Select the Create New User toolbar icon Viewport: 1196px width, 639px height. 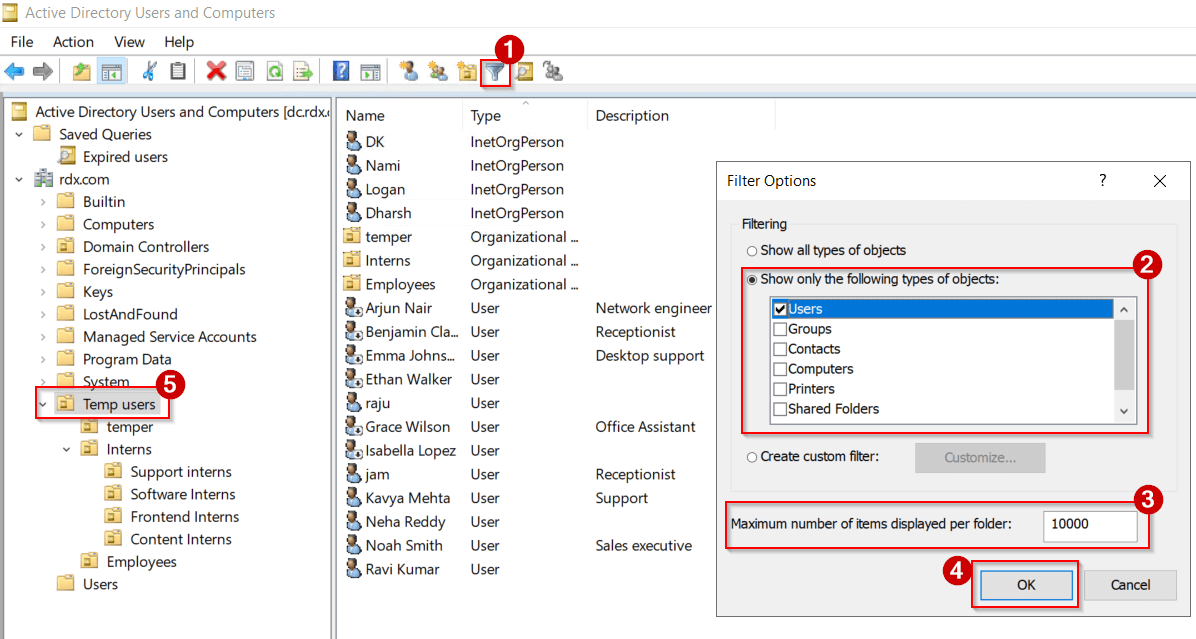tap(409, 71)
